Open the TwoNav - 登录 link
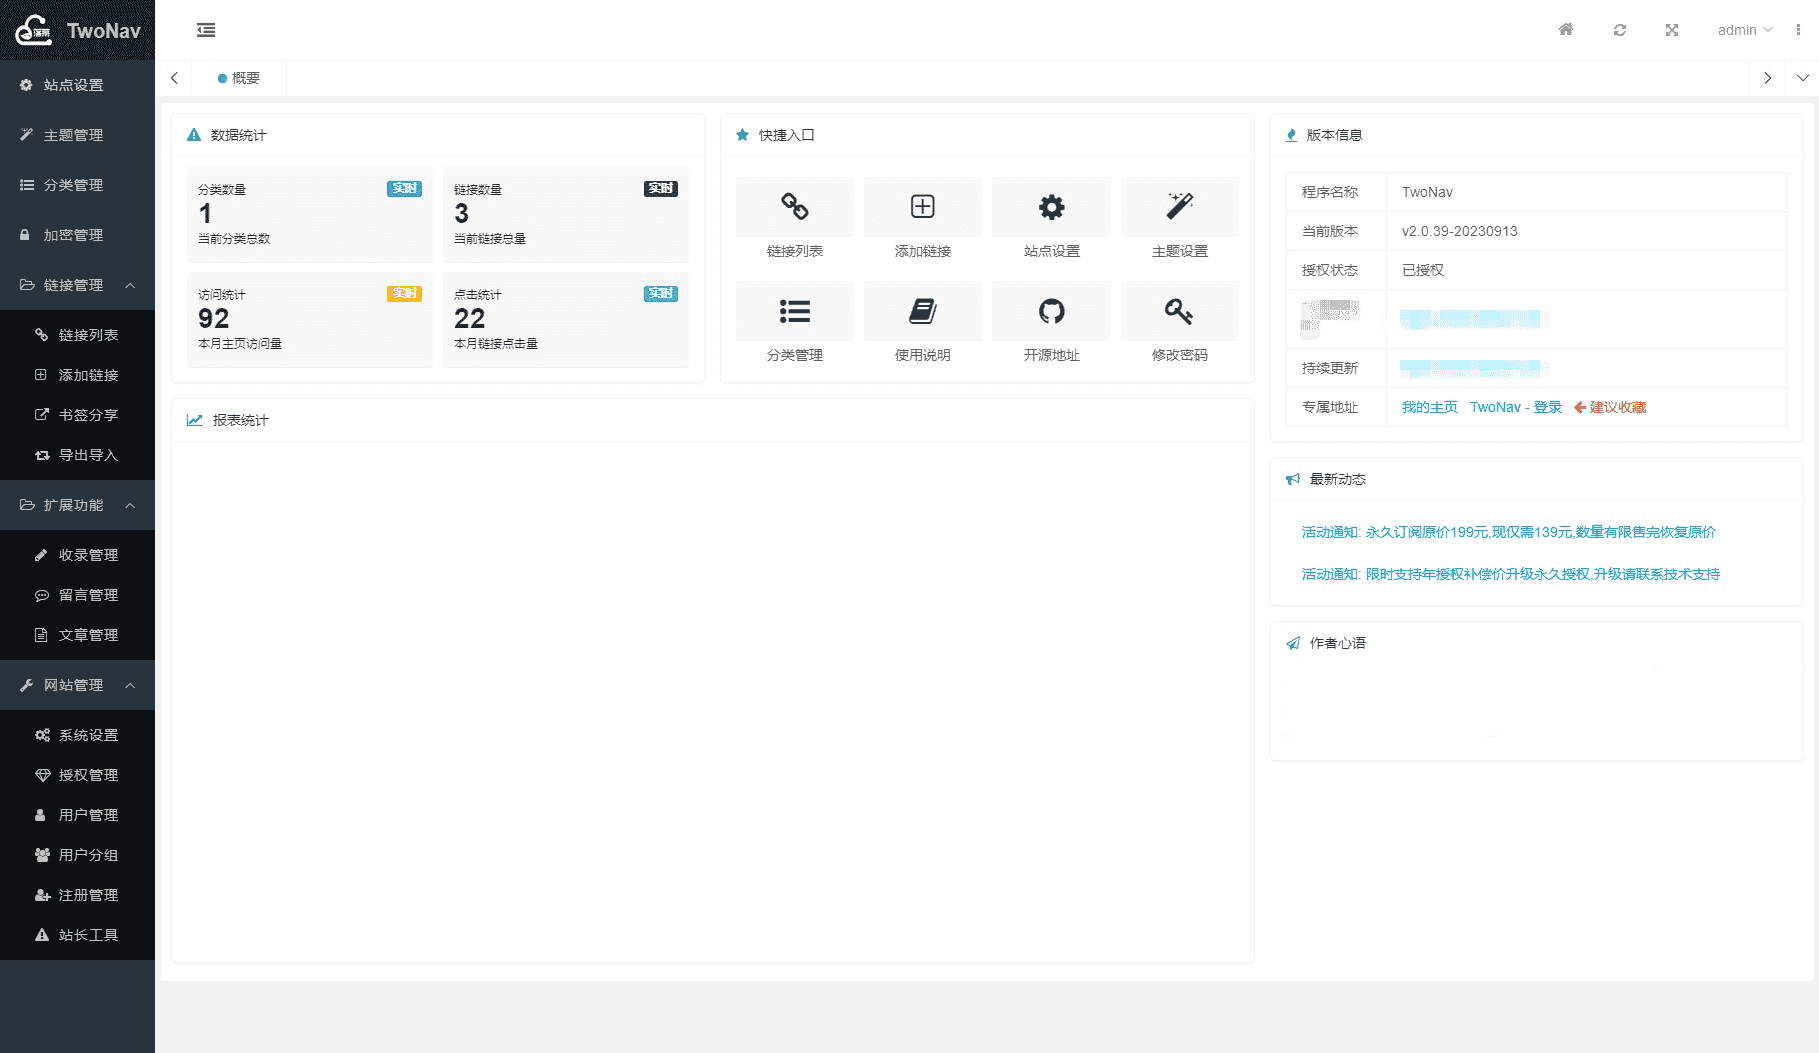1819x1053 pixels. (1516, 407)
